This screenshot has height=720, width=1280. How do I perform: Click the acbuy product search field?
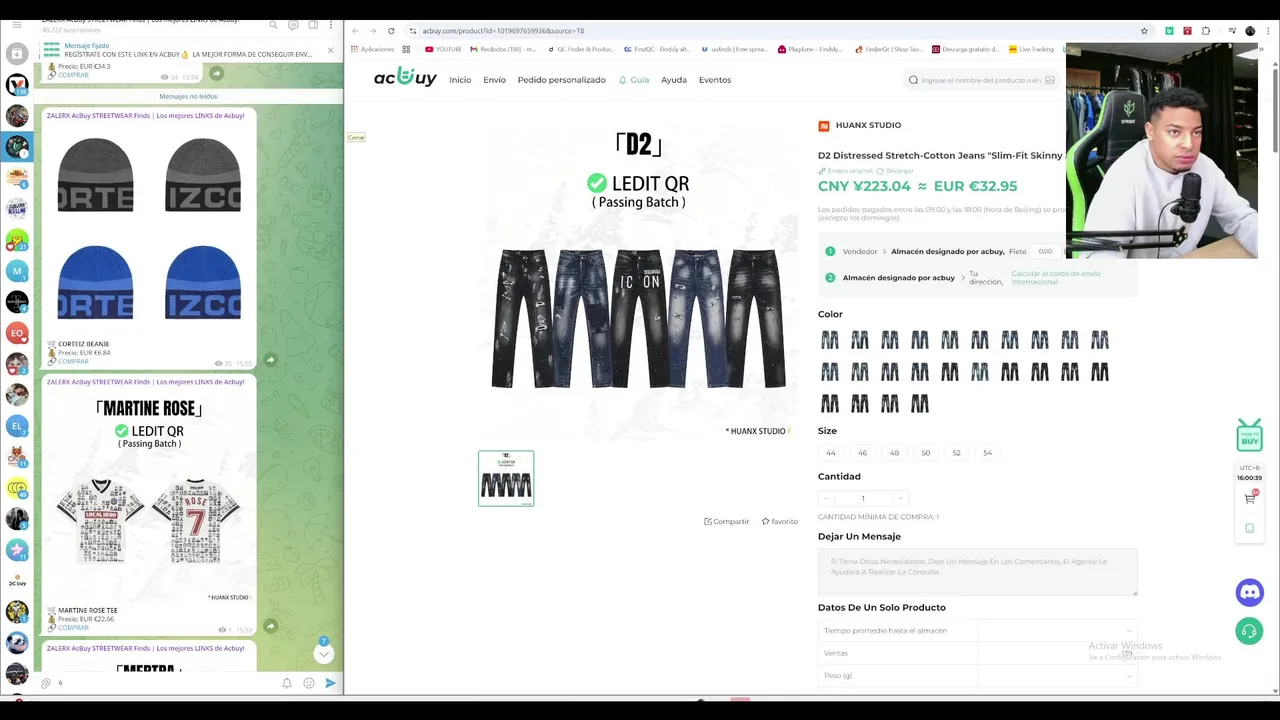pos(980,80)
